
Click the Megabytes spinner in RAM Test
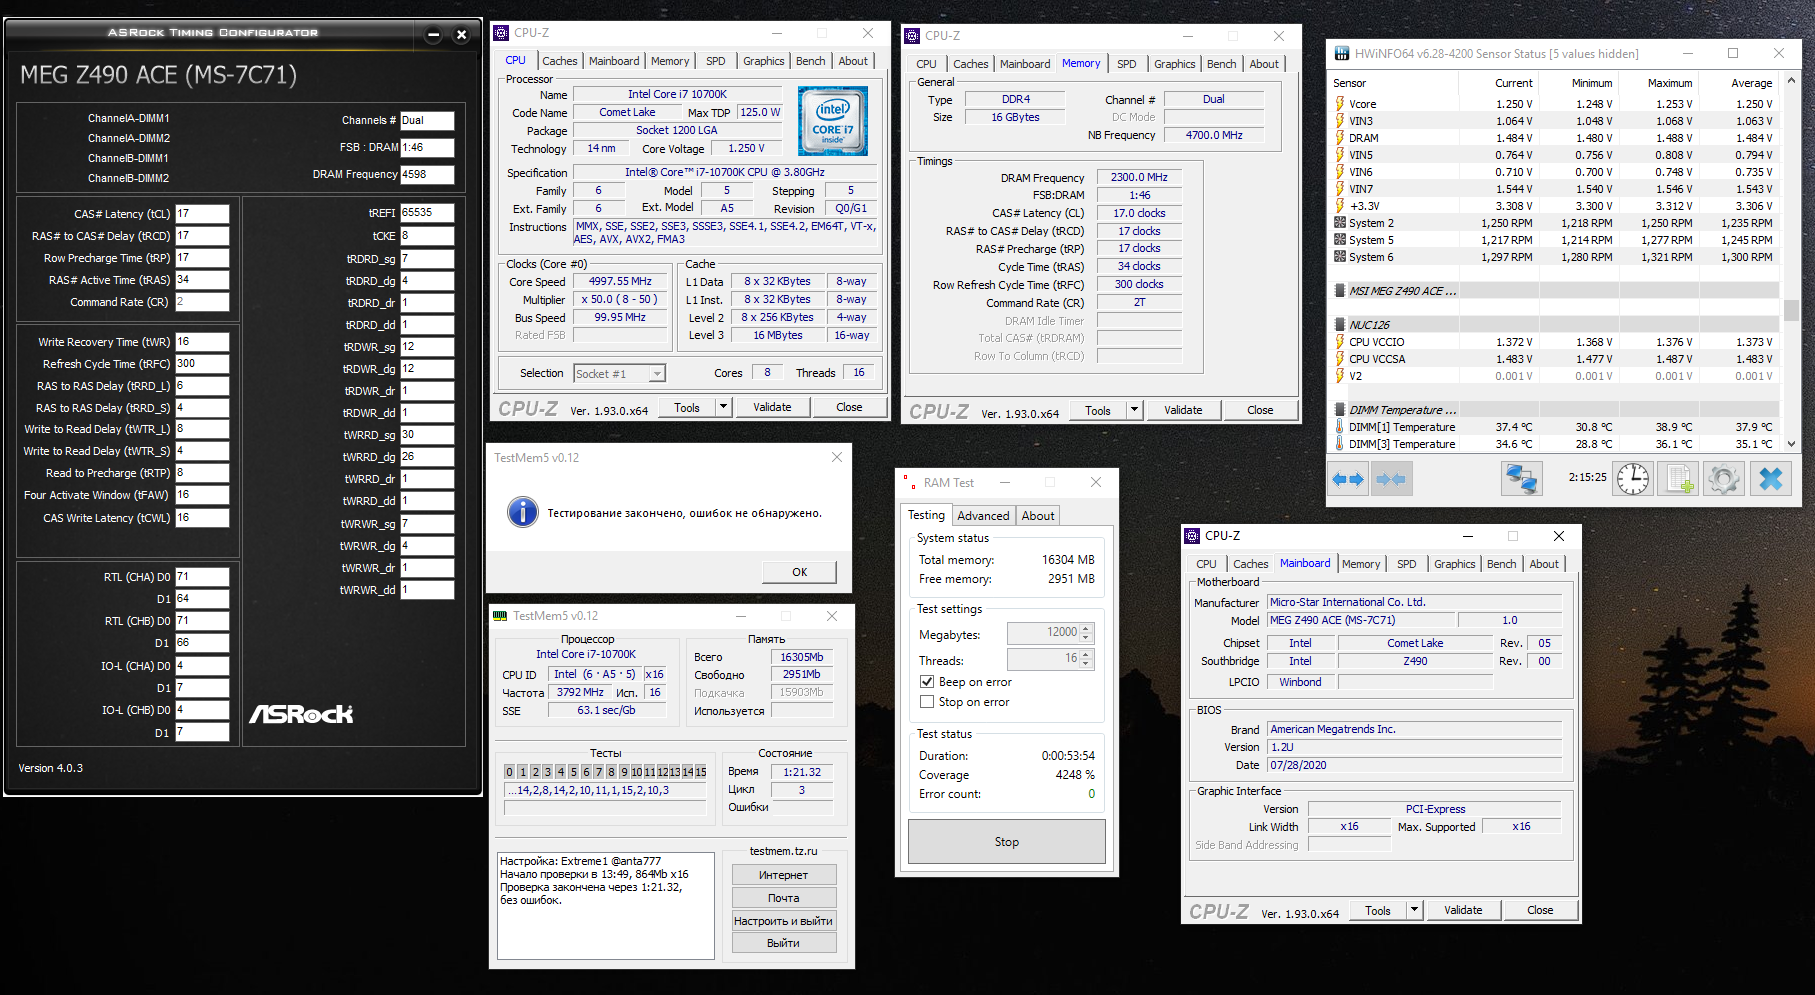pyautogui.click(x=1087, y=633)
